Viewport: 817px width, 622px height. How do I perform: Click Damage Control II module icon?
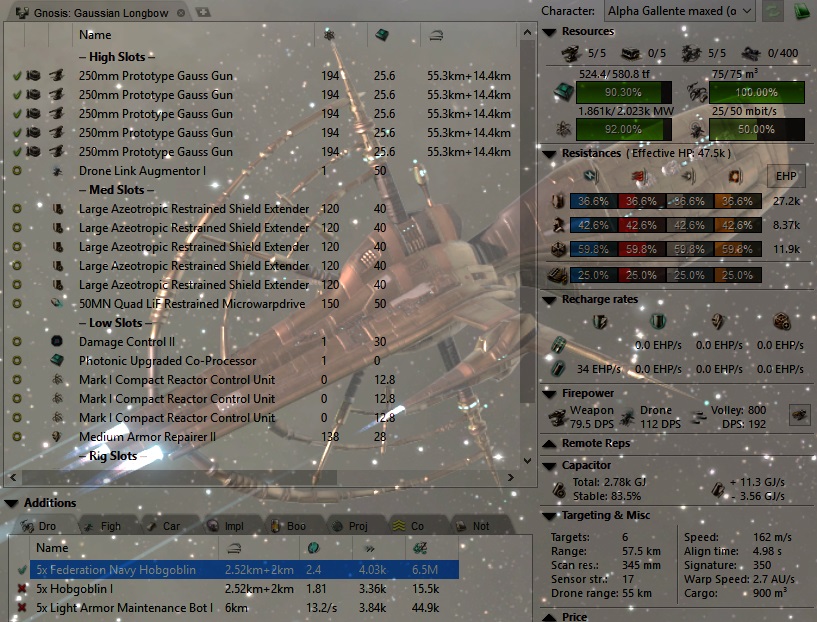click(x=57, y=342)
